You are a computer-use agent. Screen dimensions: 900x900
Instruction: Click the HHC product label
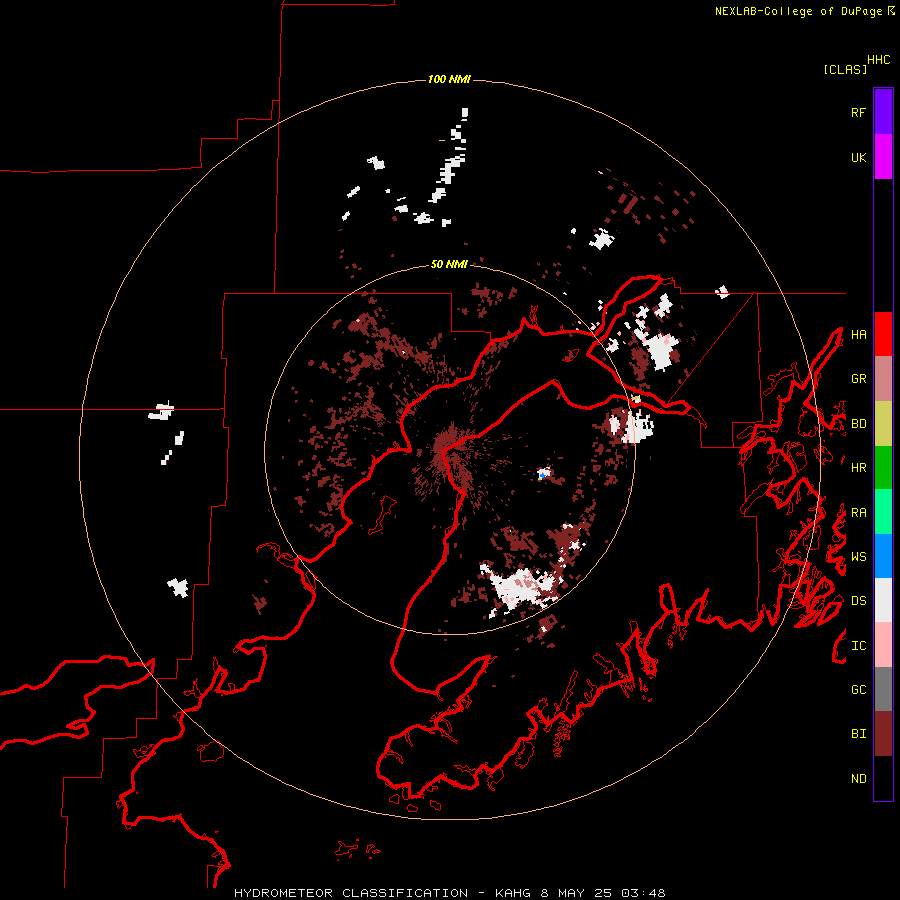[x=878, y=60]
